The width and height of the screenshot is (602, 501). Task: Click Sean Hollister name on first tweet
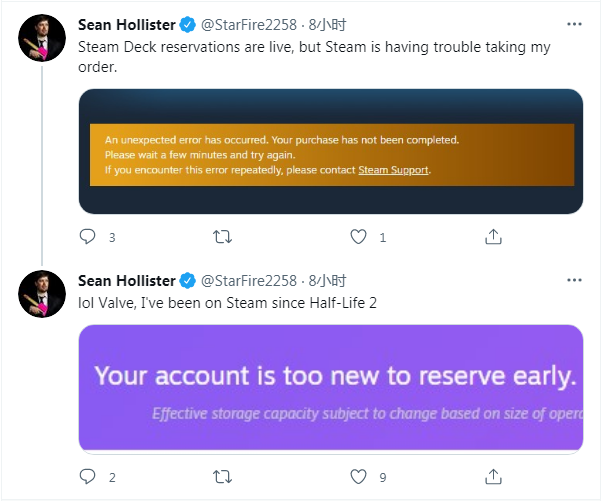point(126,24)
